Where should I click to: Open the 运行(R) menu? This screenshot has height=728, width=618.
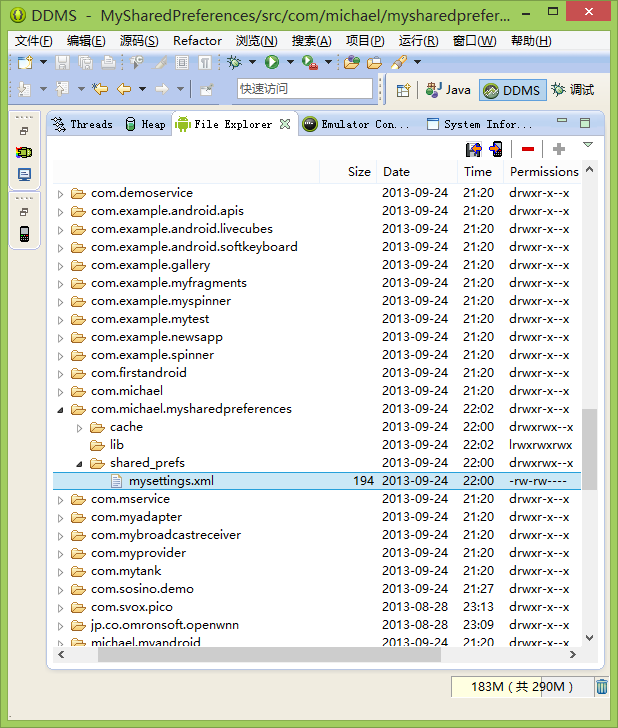tap(418, 41)
